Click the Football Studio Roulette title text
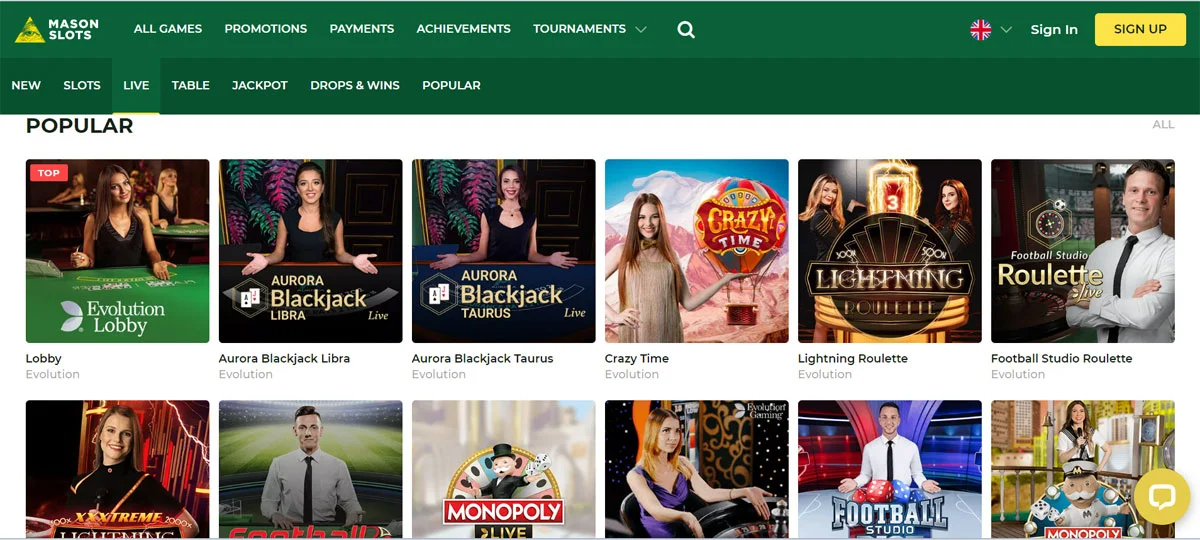The width and height of the screenshot is (1200, 540). (x=1062, y=358)
